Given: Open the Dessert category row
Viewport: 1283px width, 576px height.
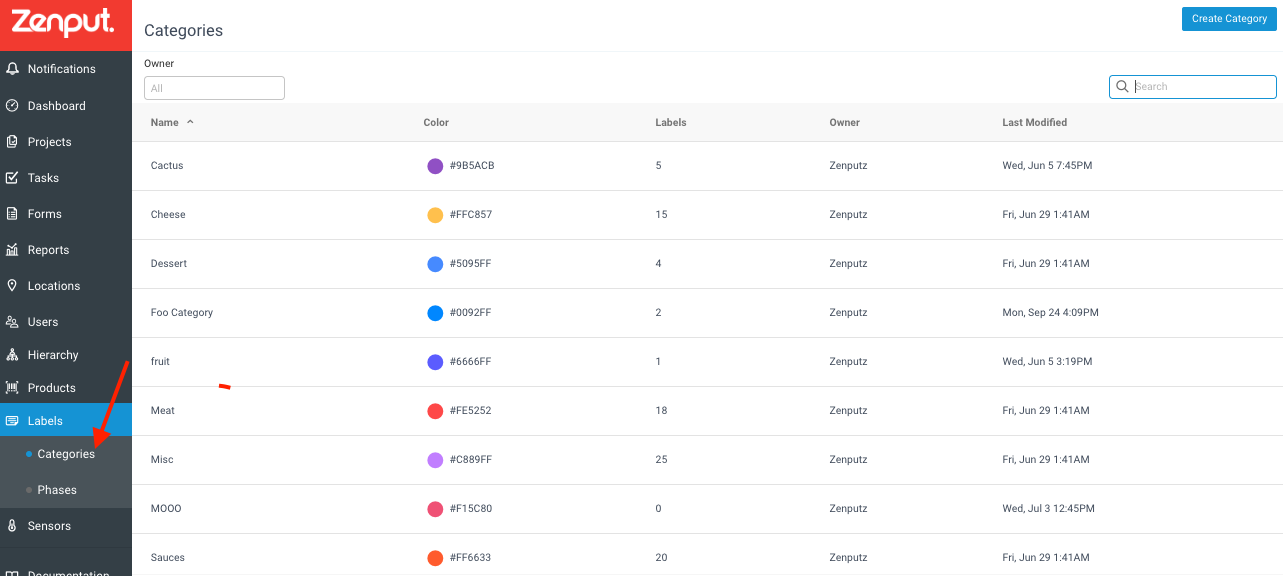Looking at the screenshot, I should 707,264.
